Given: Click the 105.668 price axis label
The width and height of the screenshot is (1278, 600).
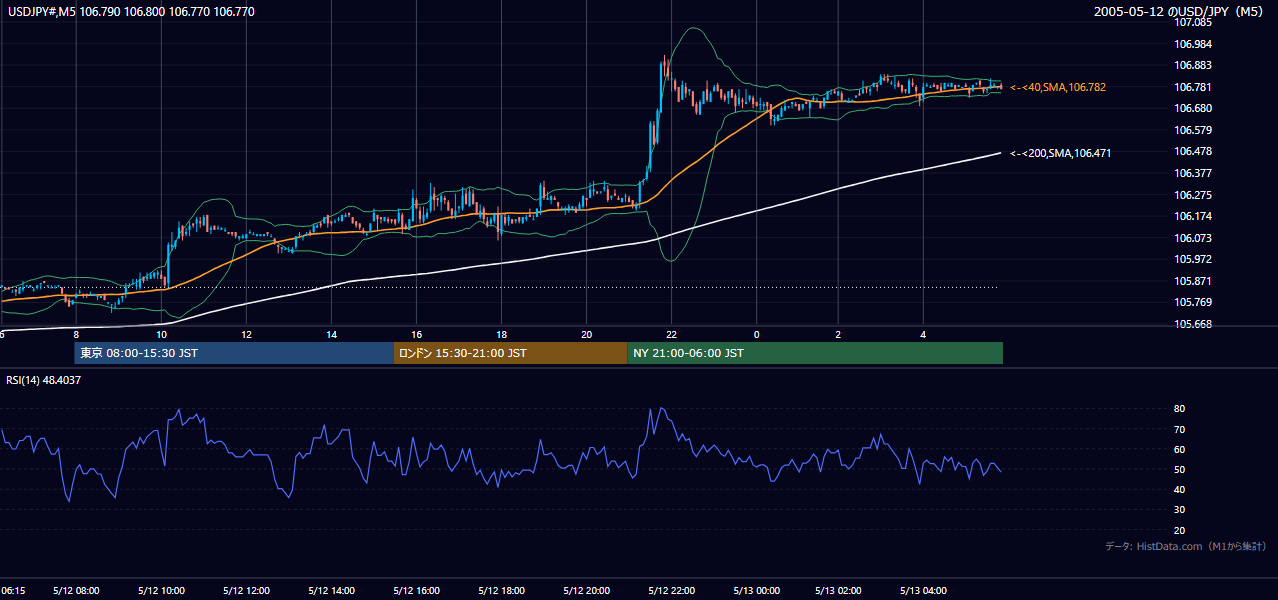Looking at the screenshot, I should point(1193,324).
